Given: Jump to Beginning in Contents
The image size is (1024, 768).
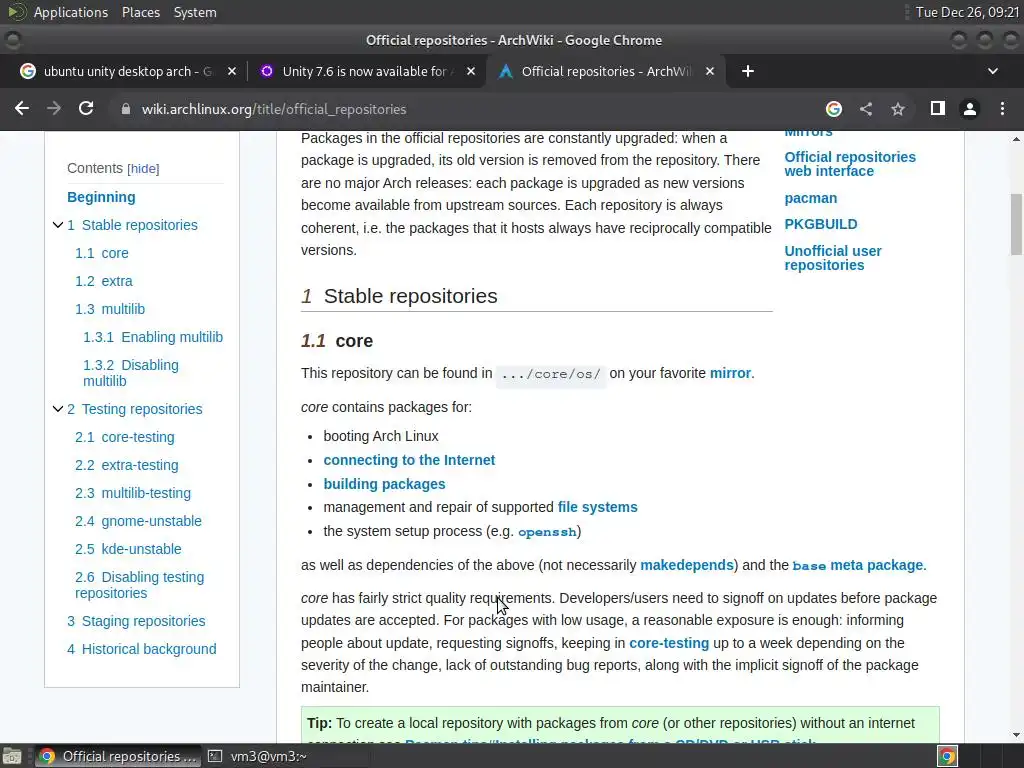Looking at the screenshot, I should pyautogui.click(x=101, y=197).
